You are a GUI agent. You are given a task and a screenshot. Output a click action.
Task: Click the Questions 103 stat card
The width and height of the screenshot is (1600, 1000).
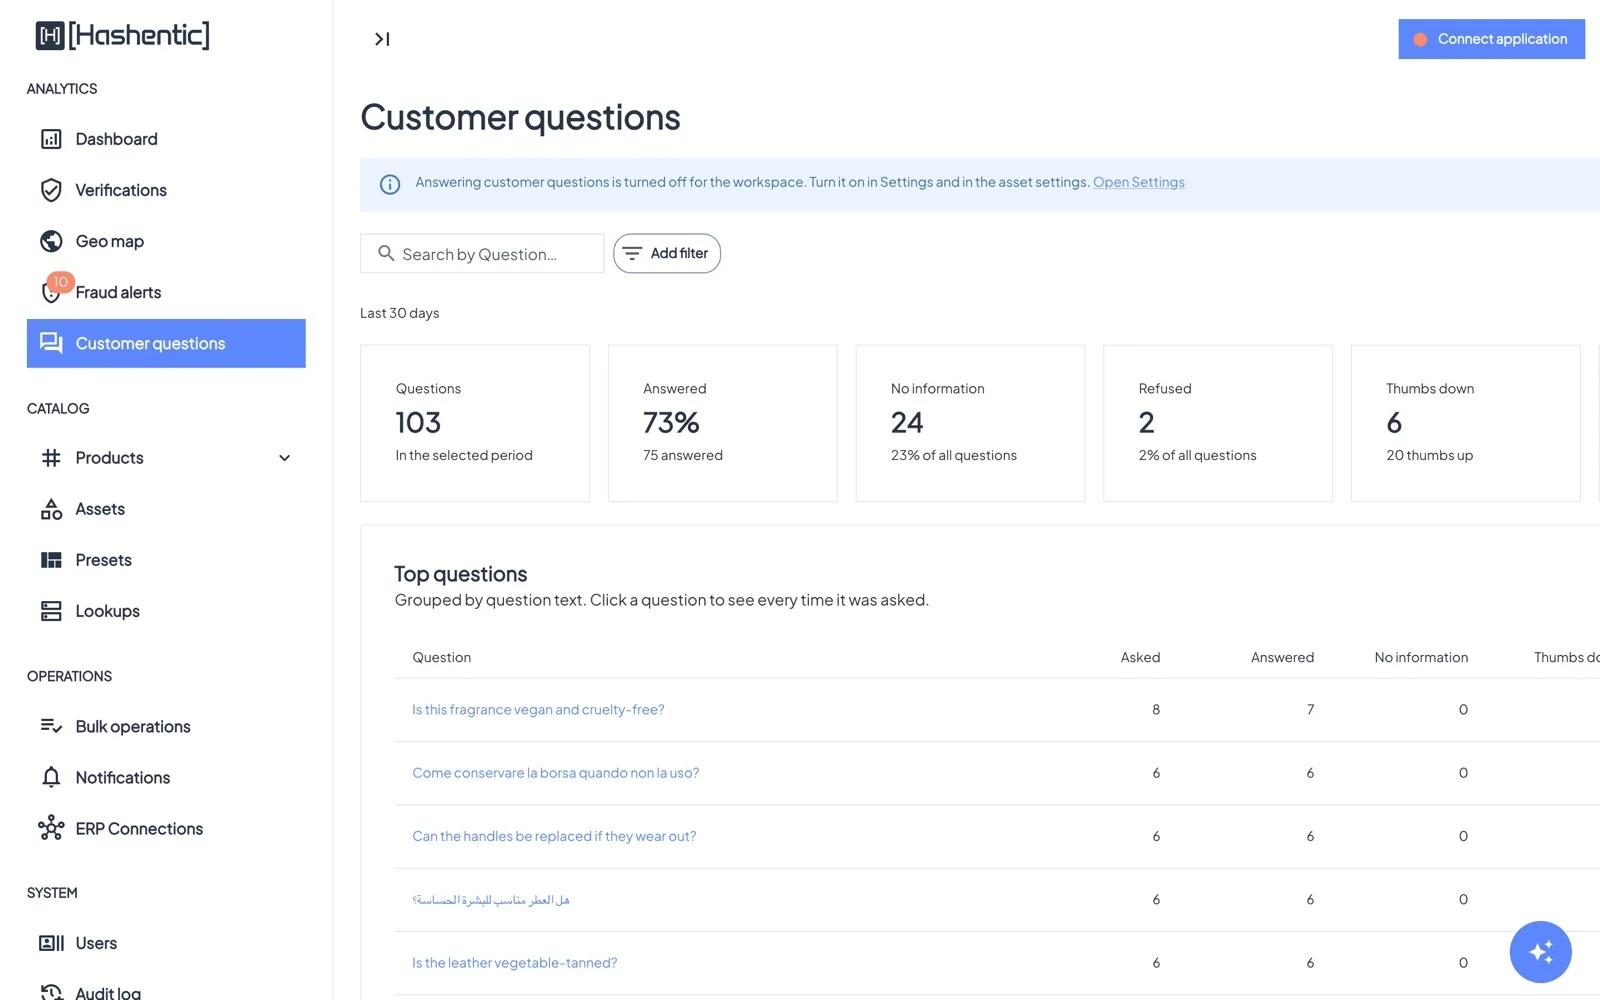tap(475, 423)
